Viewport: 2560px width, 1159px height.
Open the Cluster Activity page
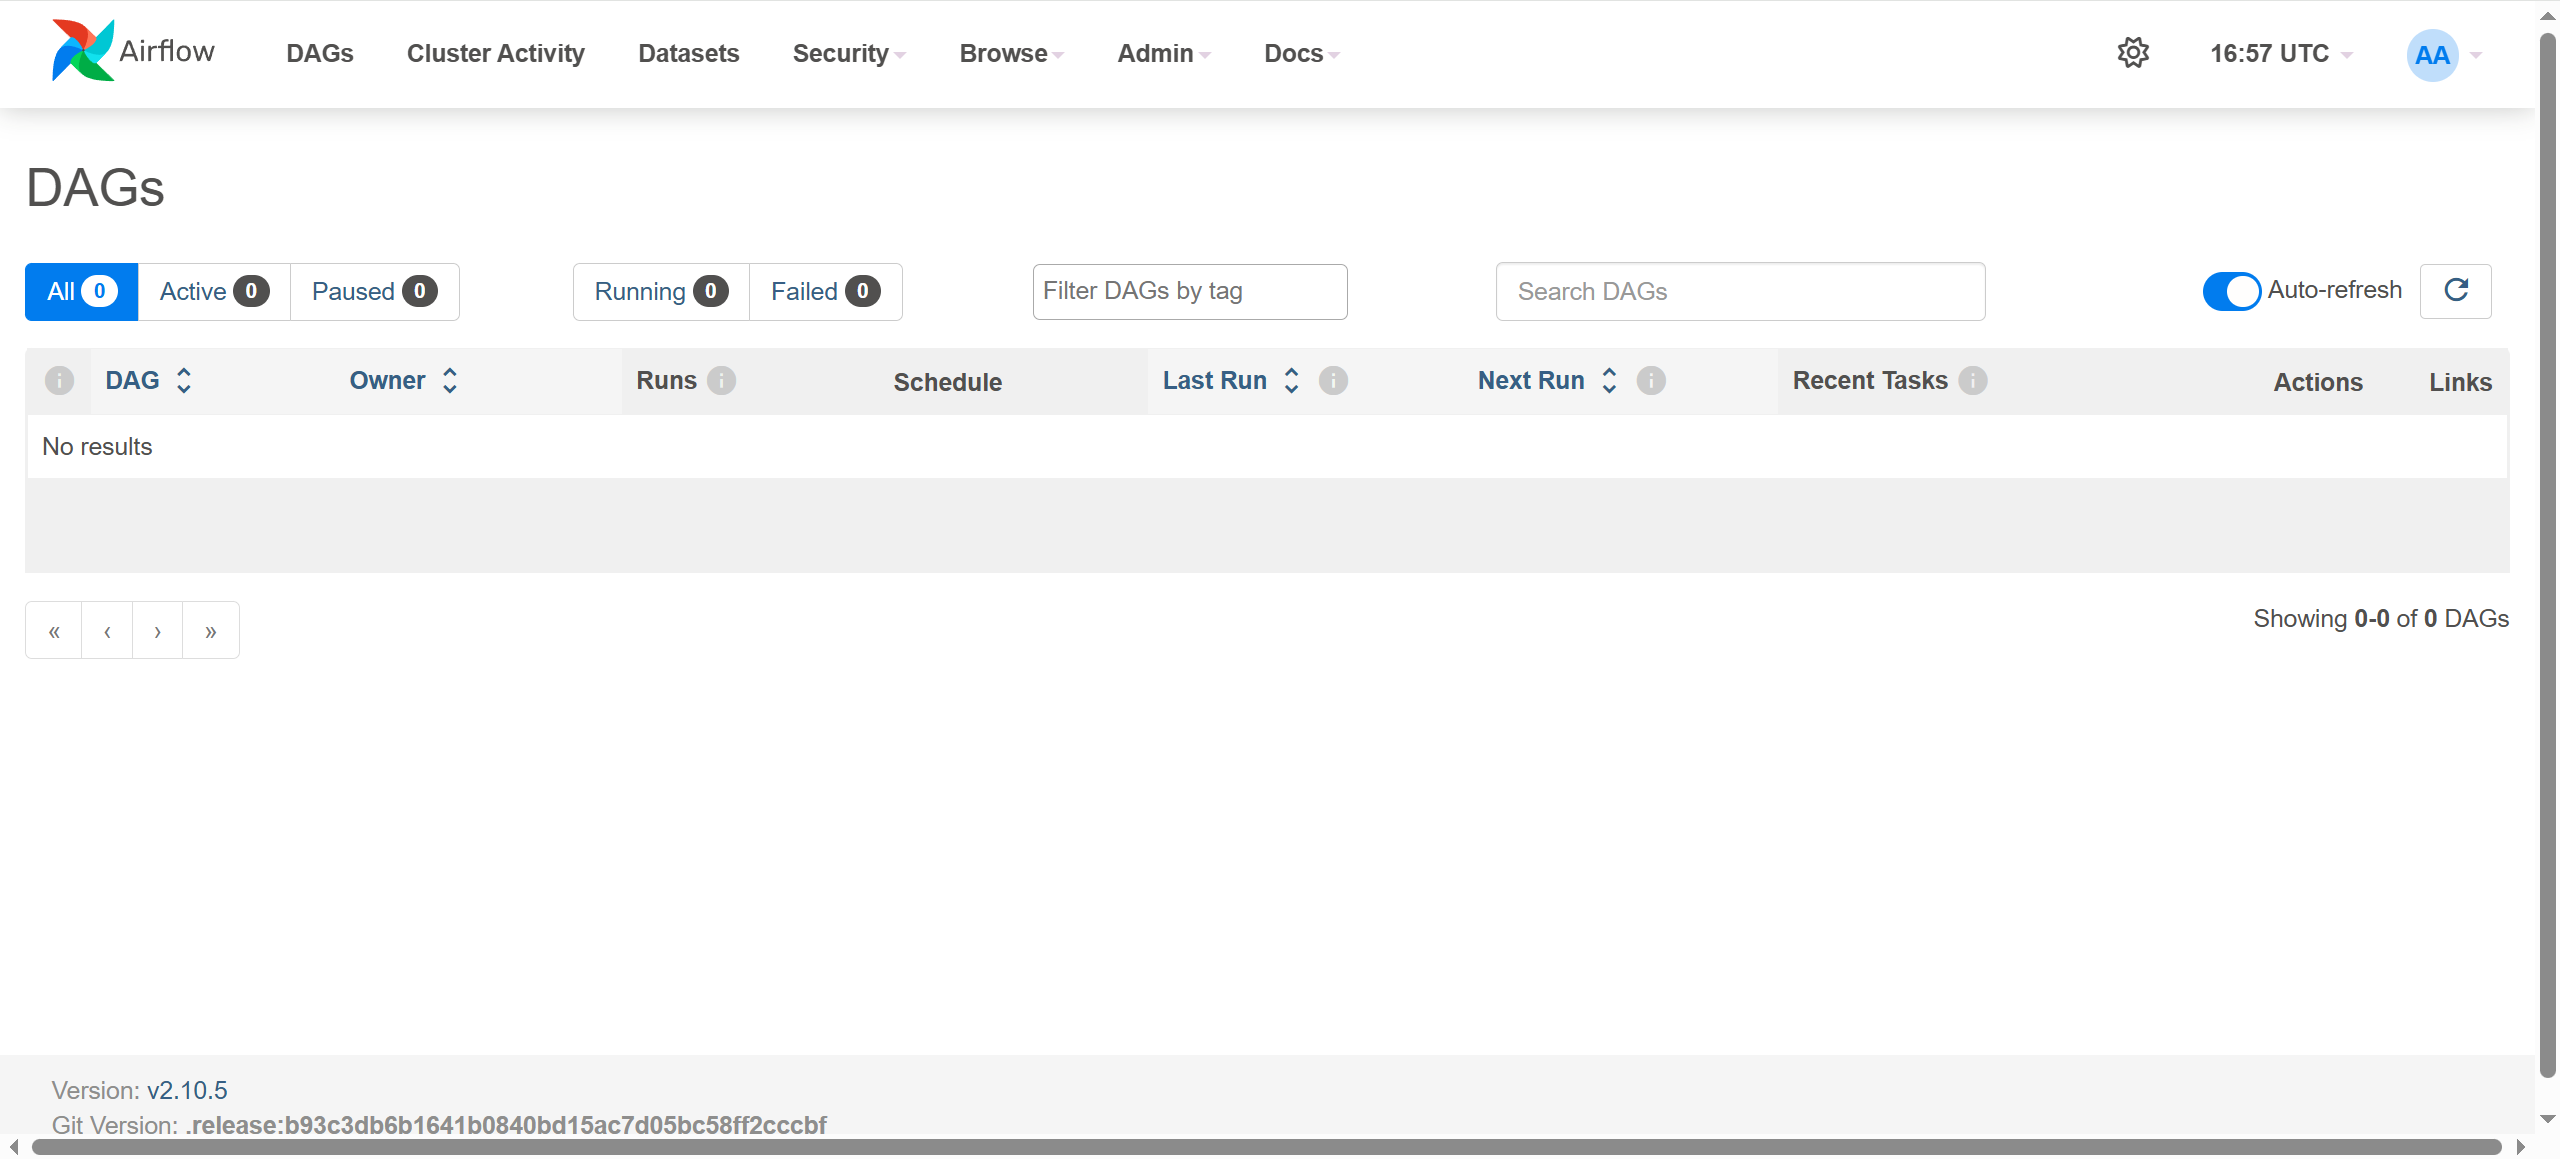click(495, 54)
